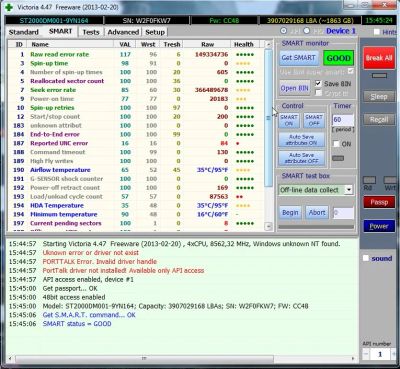Open the Setup tab
400x369 pixels.
[x=155, y=32]
